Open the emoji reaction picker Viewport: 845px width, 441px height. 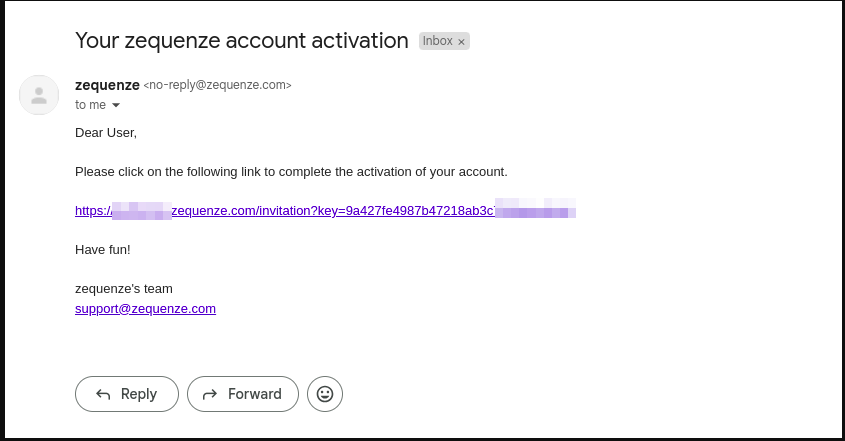(325, 394)
